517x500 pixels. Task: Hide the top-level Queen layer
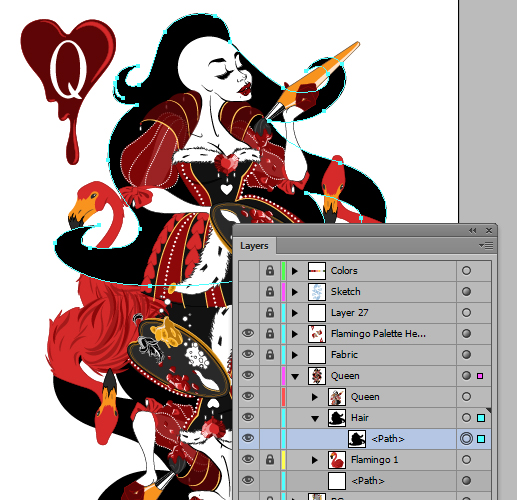pos(248,375)
